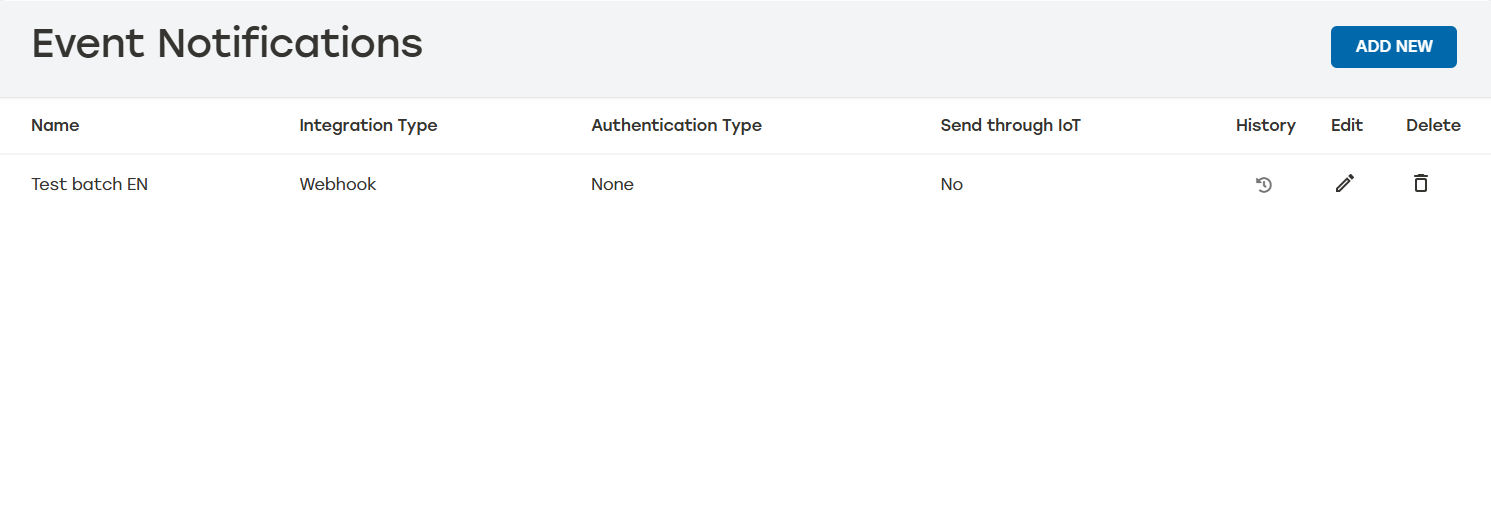Screen dimensions: 1491x530
Task: Delete Test batch EN using trash icon
Action: (1420, 183)
